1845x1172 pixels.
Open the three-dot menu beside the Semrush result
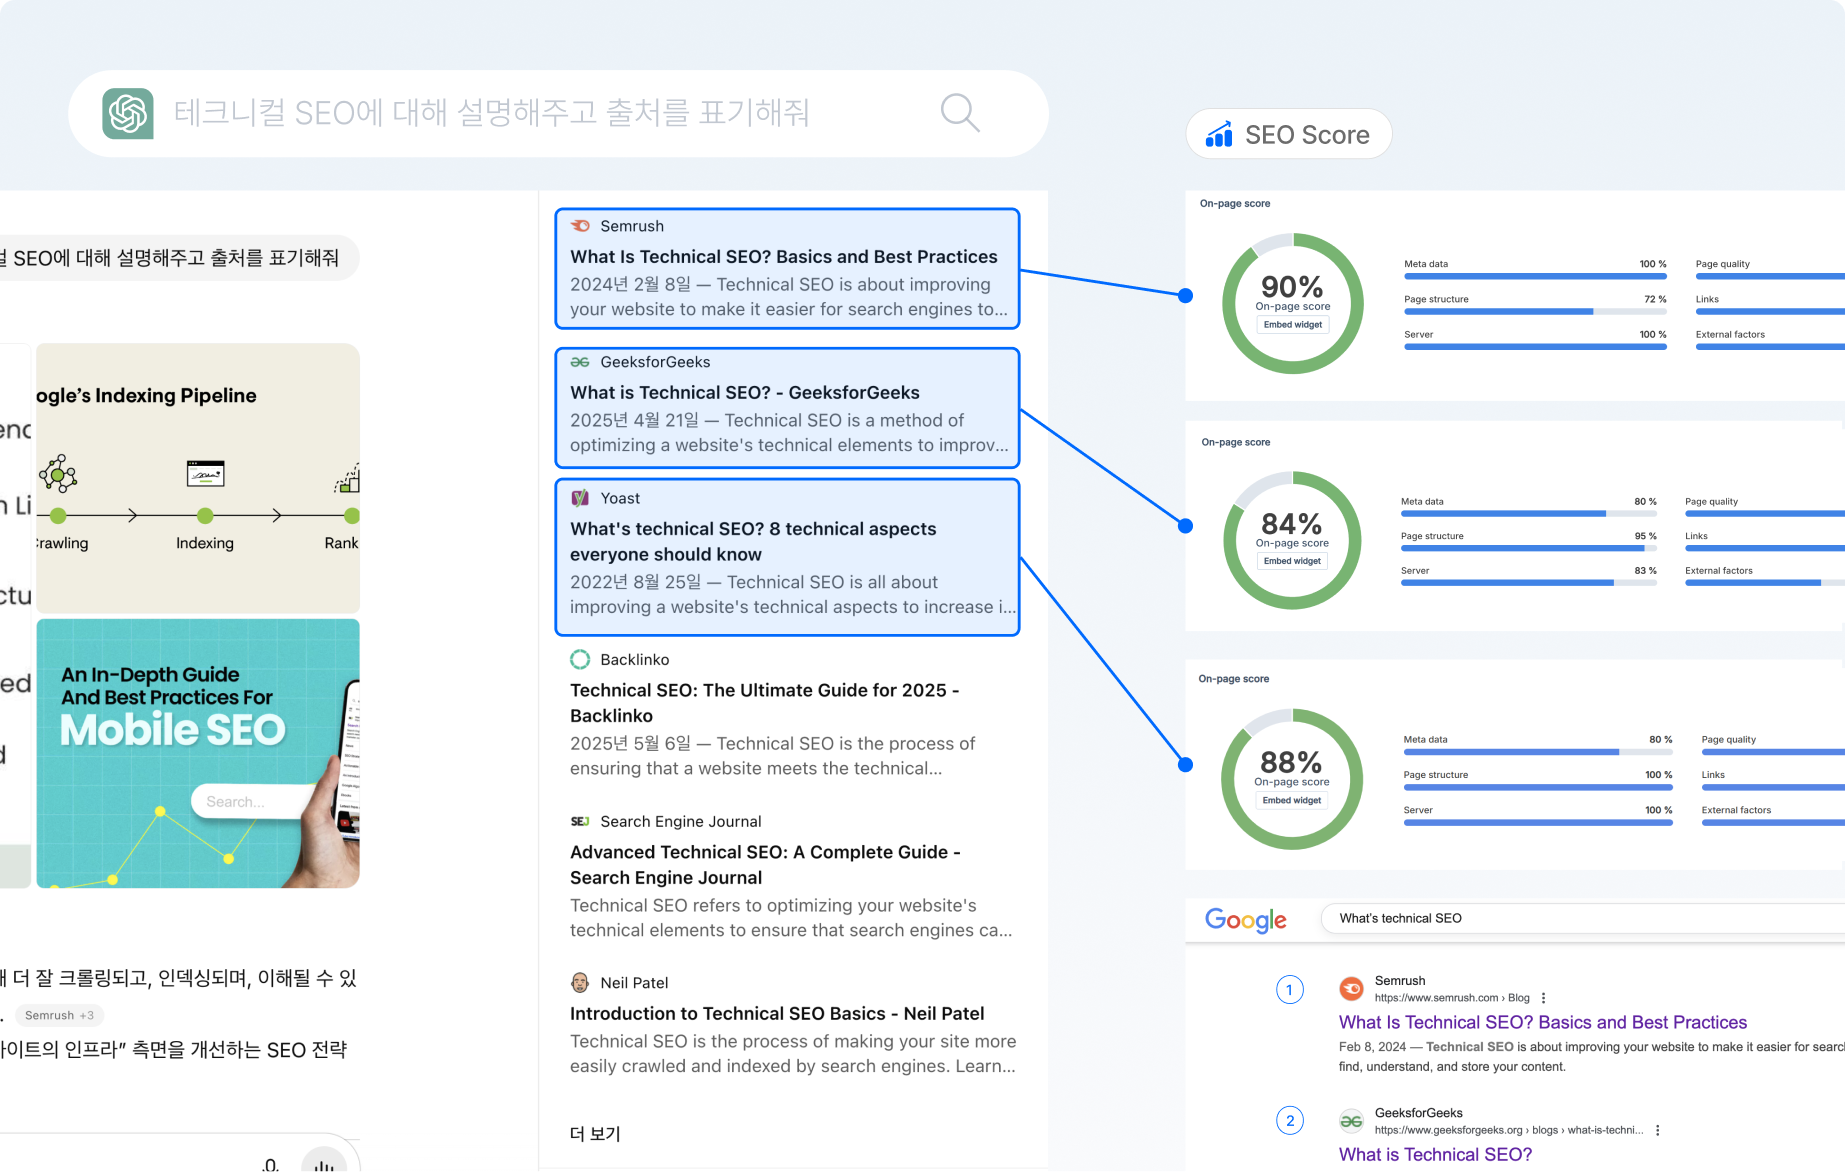point(1544,998)
